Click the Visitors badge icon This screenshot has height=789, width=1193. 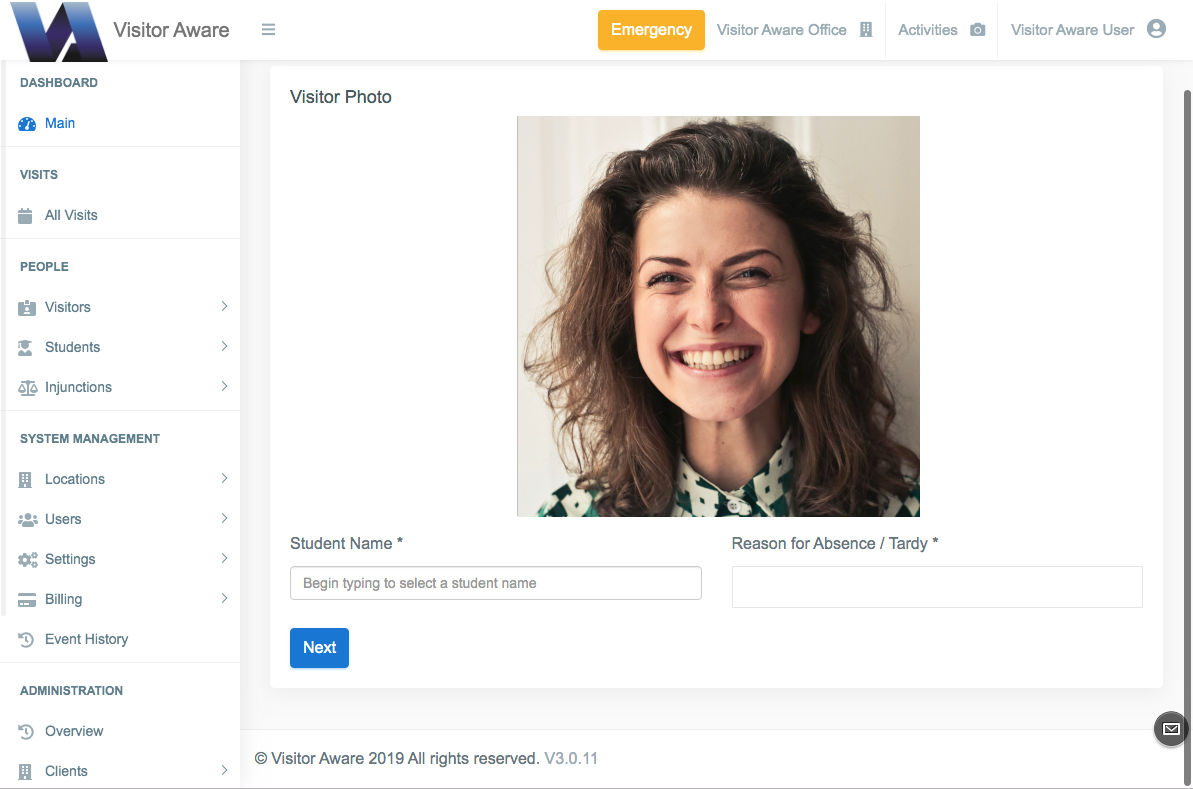(27, 308)
